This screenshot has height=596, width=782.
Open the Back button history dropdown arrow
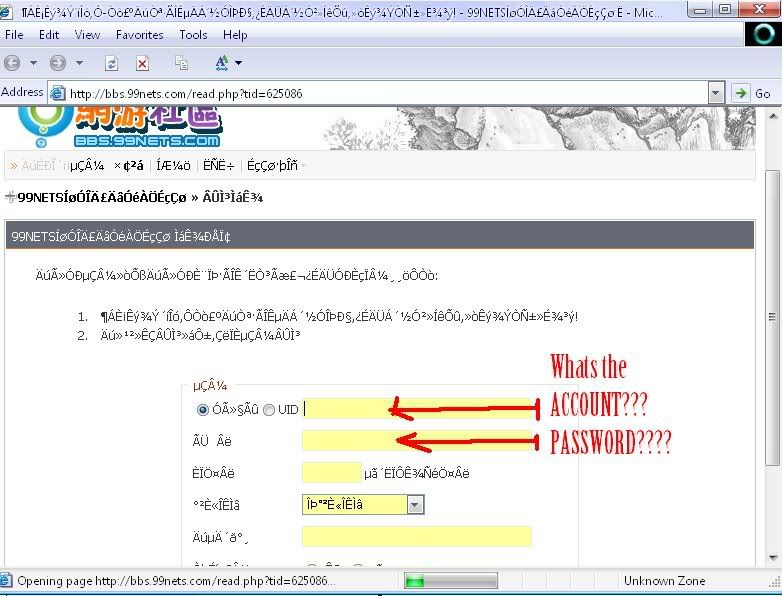(x=33, y=63)
